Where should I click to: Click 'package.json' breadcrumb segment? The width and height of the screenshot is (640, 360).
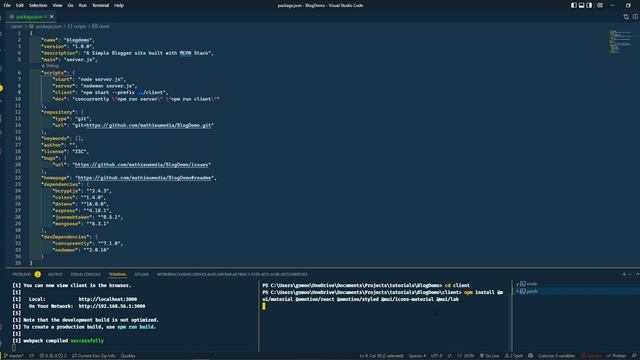pos(49,26)
